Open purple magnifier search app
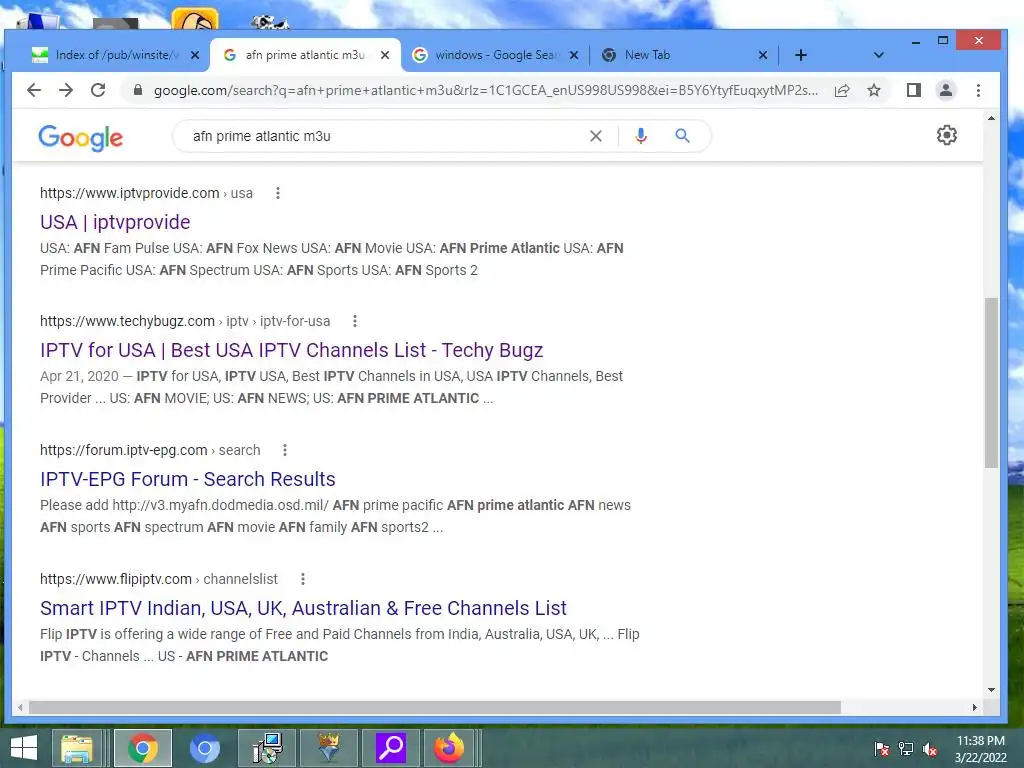 [391, 748]
